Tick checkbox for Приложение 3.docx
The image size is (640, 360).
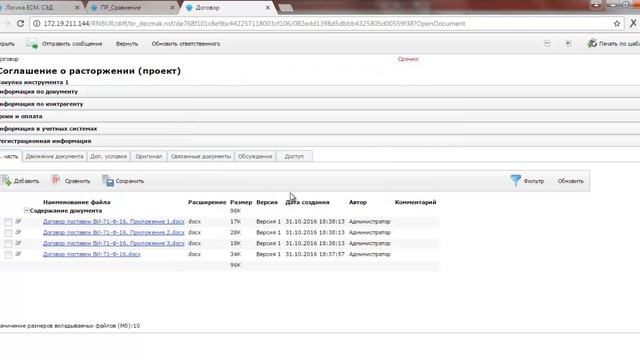click(x=8, y=244)
